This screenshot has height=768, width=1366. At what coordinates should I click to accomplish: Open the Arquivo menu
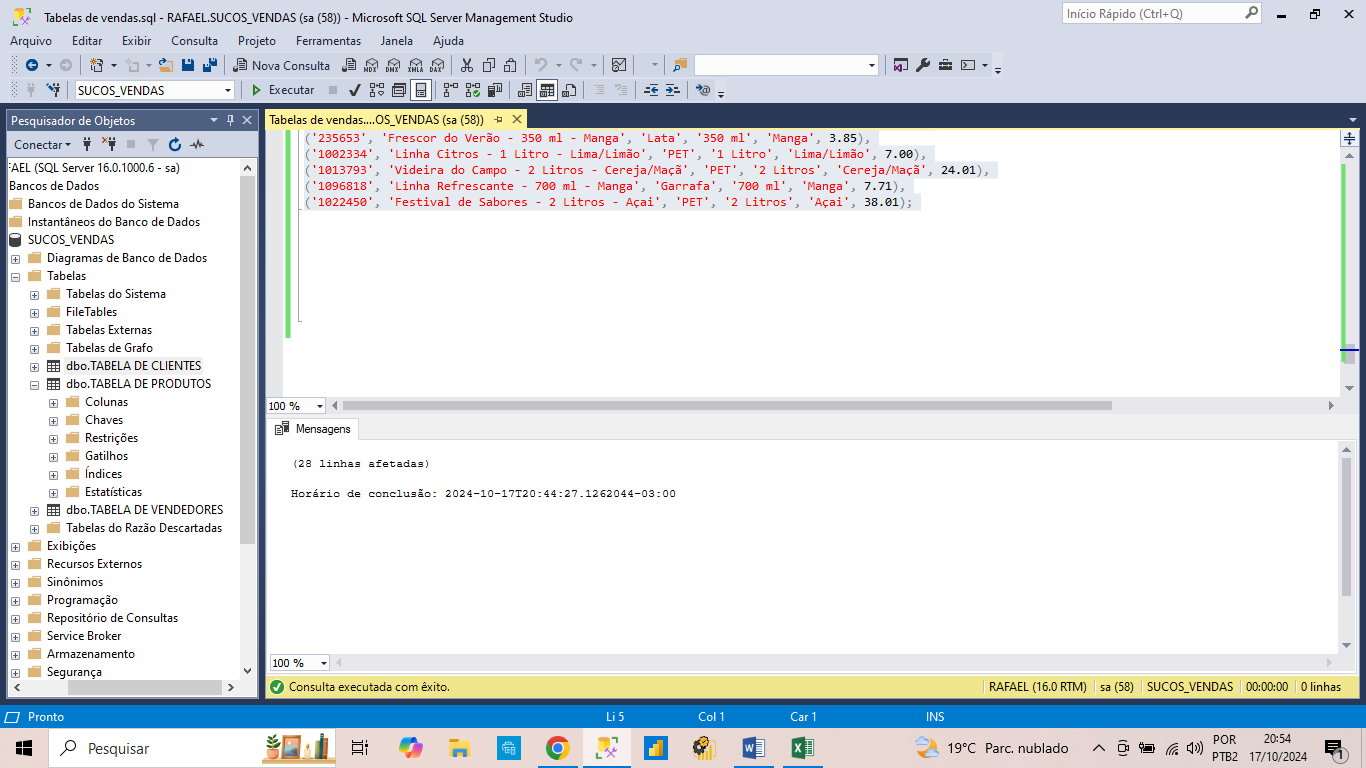point(31,41)
